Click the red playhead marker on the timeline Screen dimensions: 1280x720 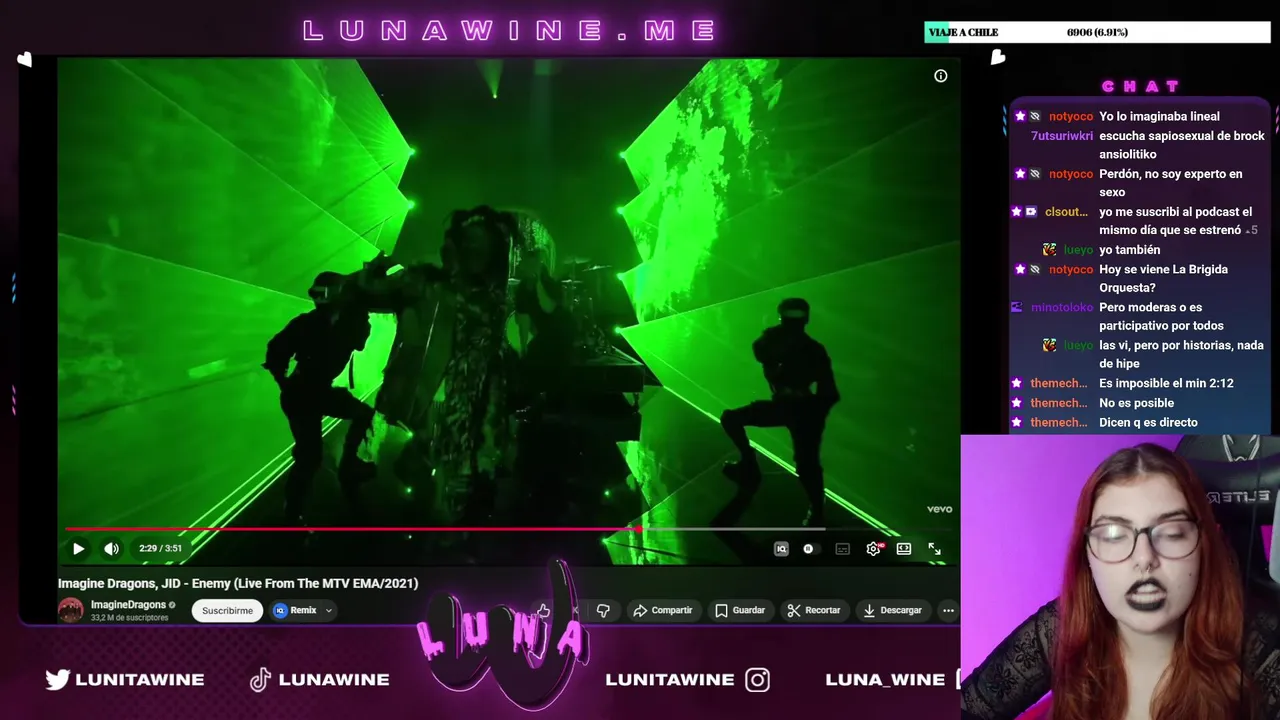[x=638, y=528]
